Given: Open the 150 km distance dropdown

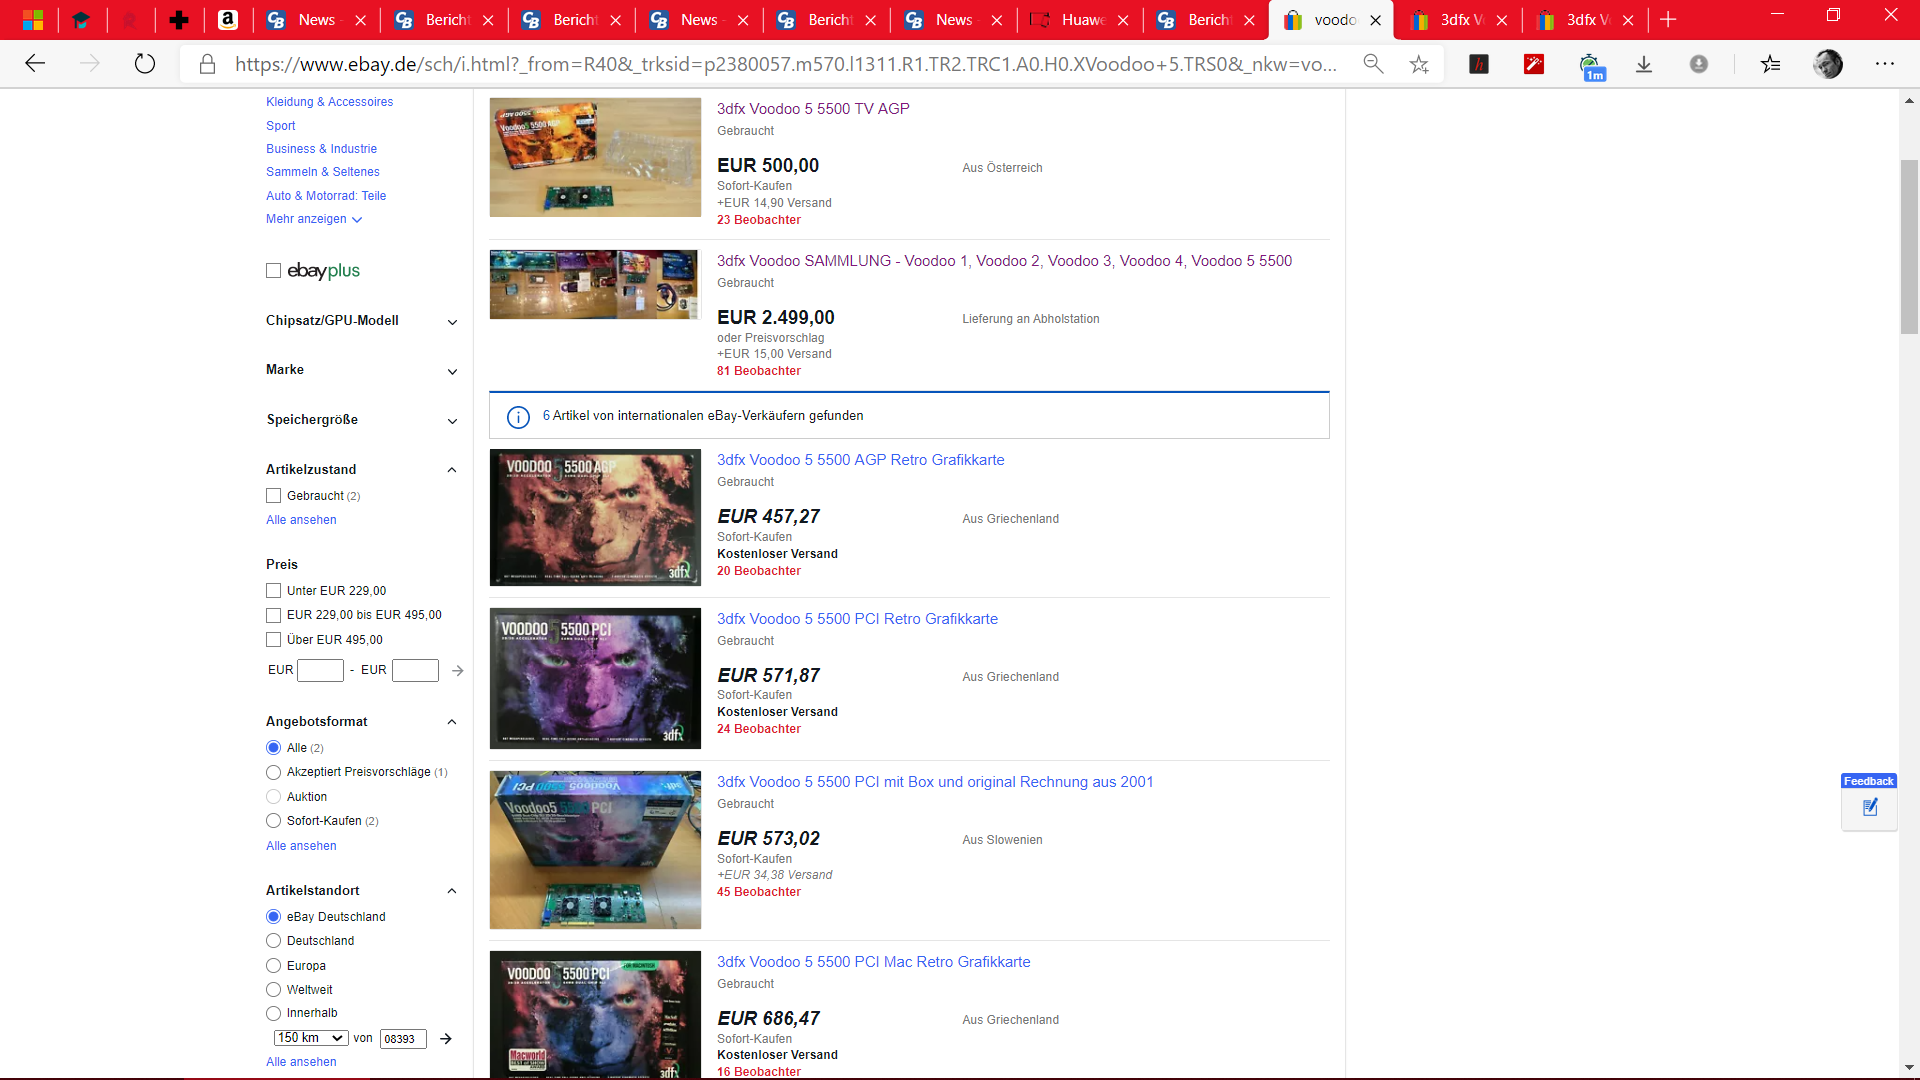Looking at the screenshot, I should (x=310, y=1038).
